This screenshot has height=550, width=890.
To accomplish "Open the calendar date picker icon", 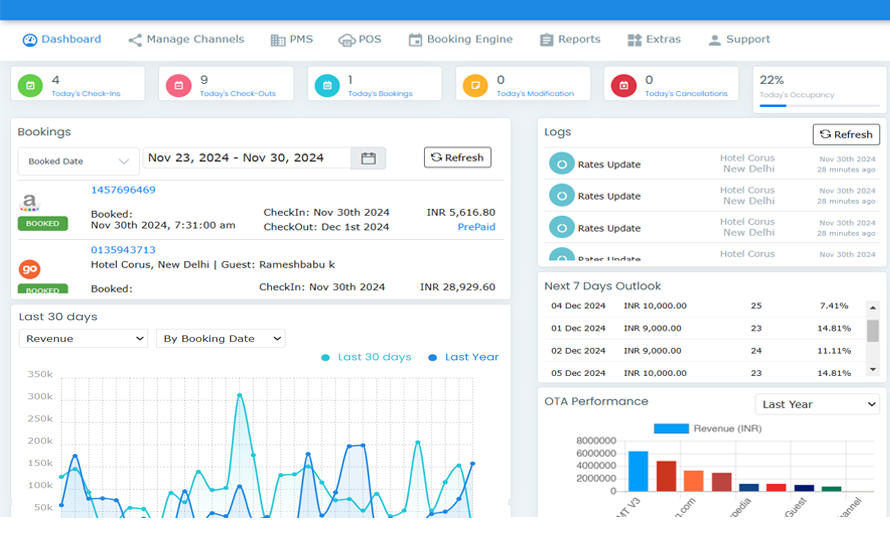I will click(368, 158).
